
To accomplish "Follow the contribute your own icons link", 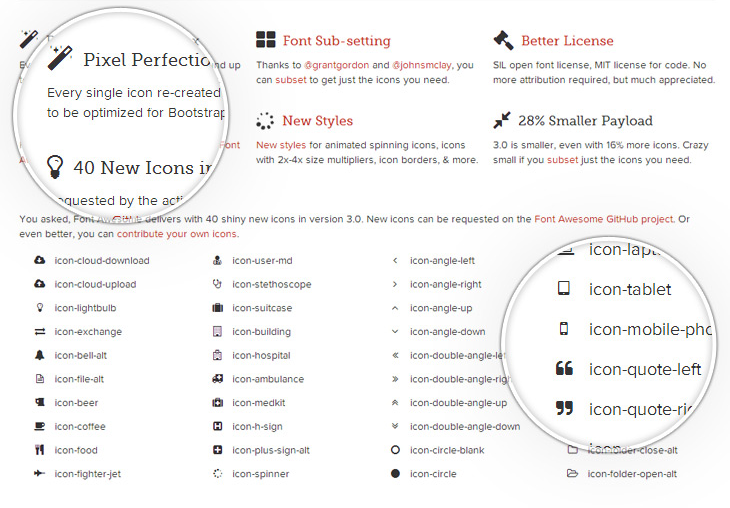I will [x=177, y=234].
